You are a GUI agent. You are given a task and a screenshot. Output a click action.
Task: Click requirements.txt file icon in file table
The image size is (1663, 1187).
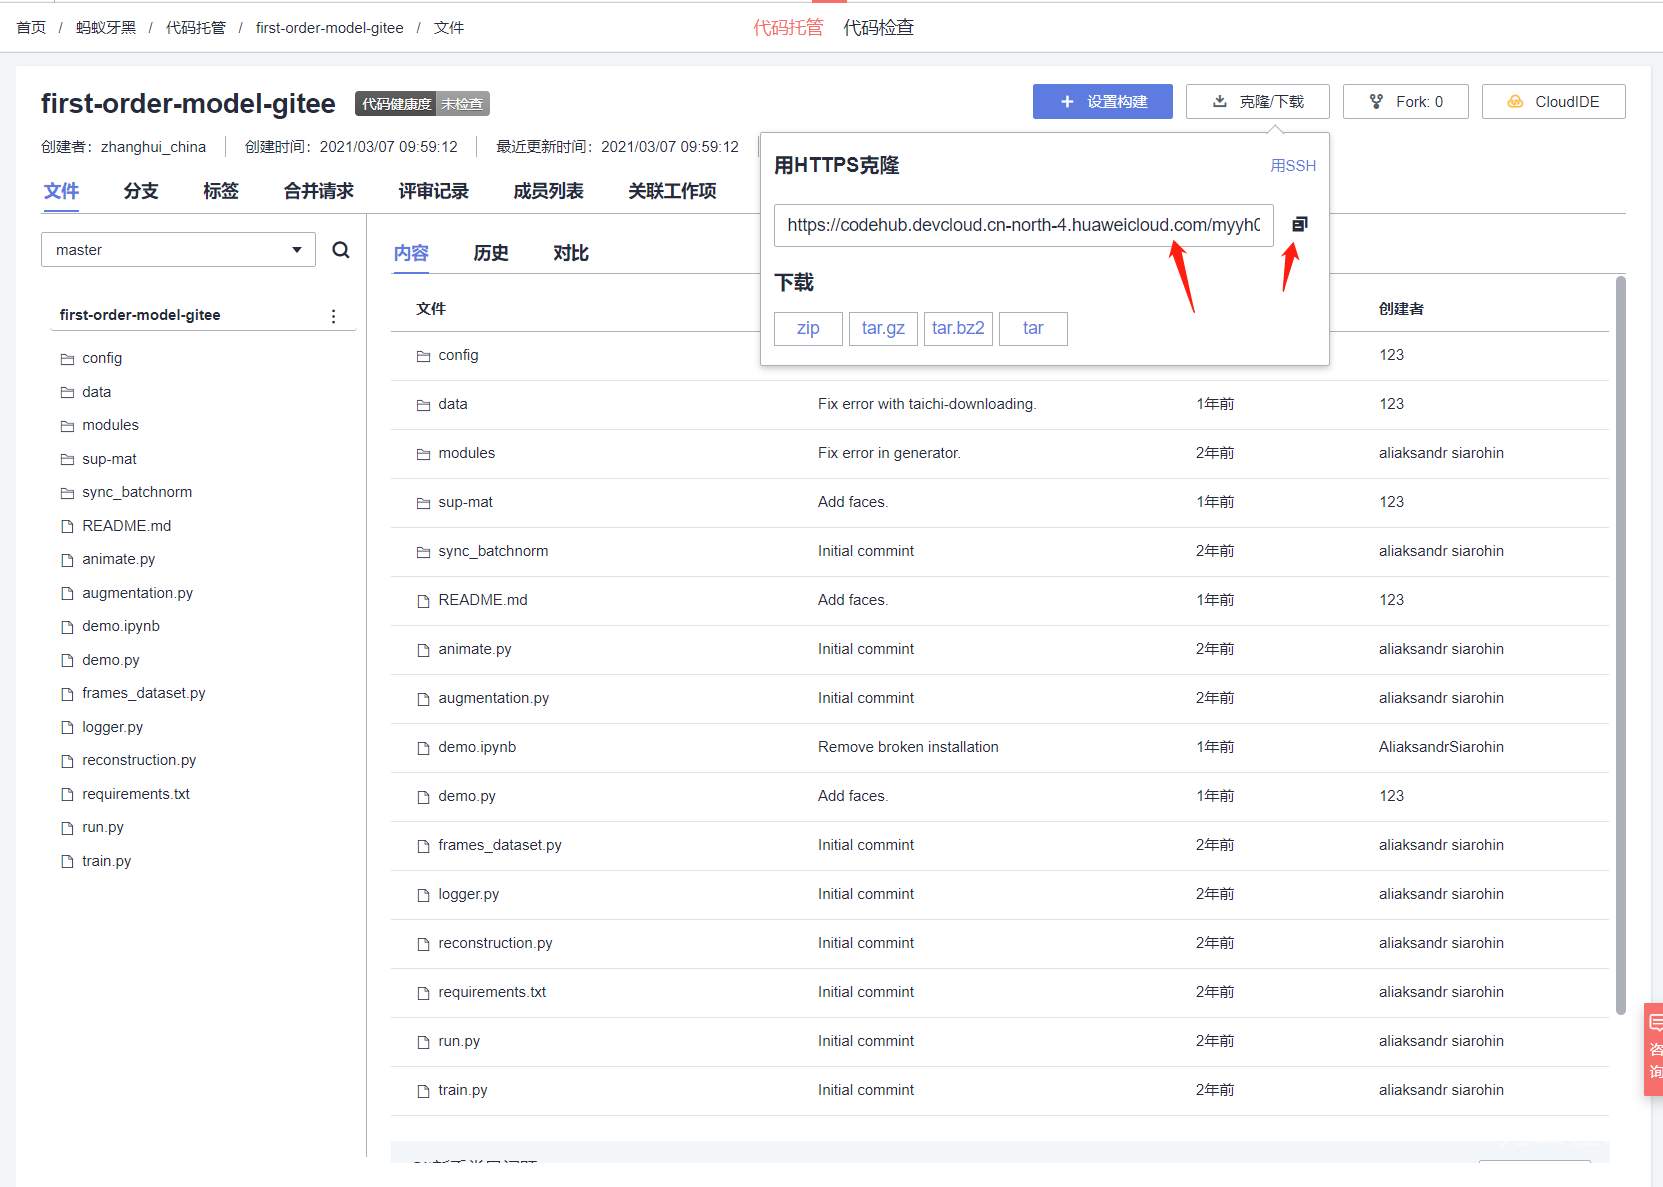tap(423, 993)
